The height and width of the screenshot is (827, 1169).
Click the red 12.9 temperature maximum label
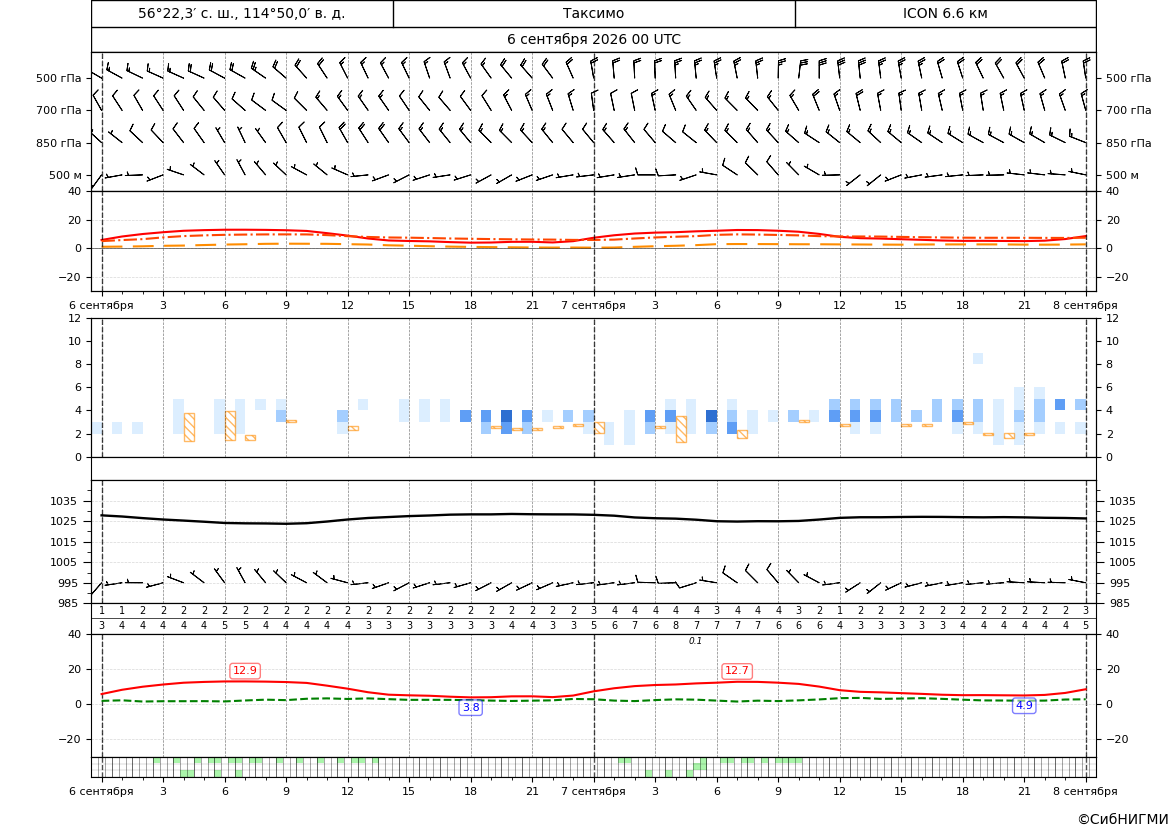(x=245, y=670)
